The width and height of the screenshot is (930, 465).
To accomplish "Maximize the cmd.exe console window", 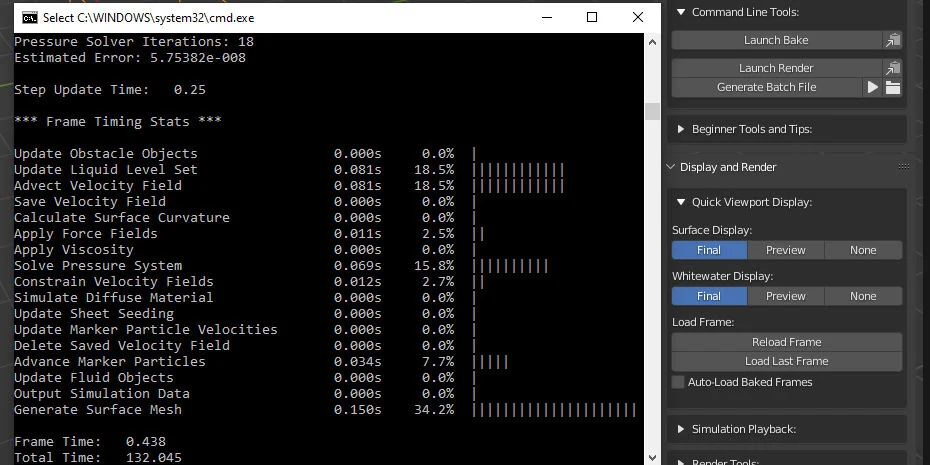I will click(591, 17).
